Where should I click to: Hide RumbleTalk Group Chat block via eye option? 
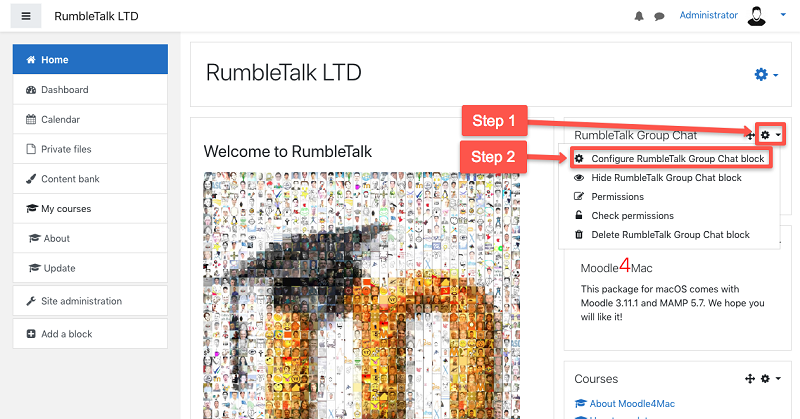click(666, 178)
